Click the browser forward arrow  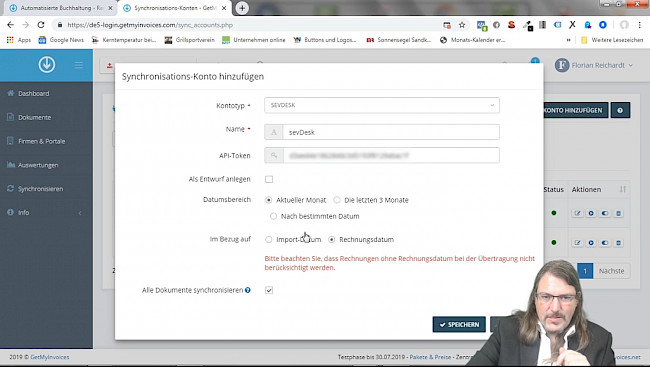[26, 25]
